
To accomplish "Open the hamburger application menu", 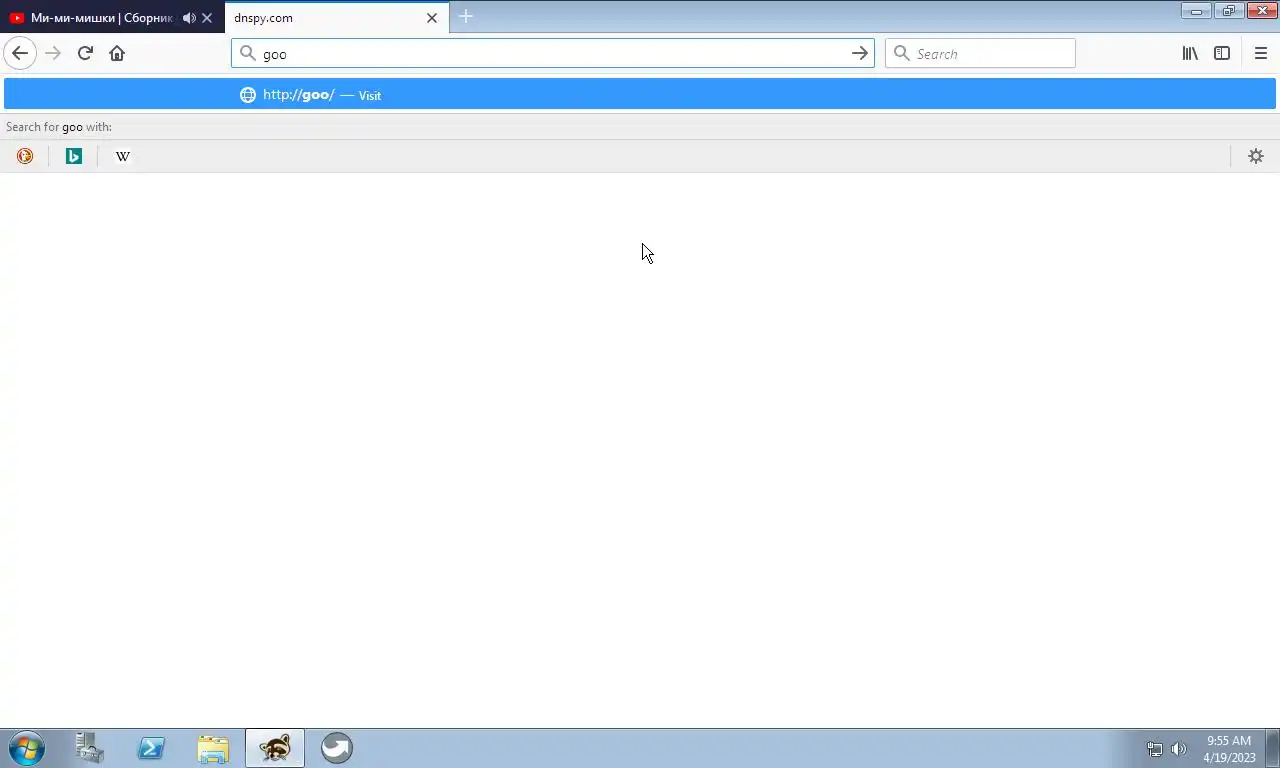I will click(1260, 53).
